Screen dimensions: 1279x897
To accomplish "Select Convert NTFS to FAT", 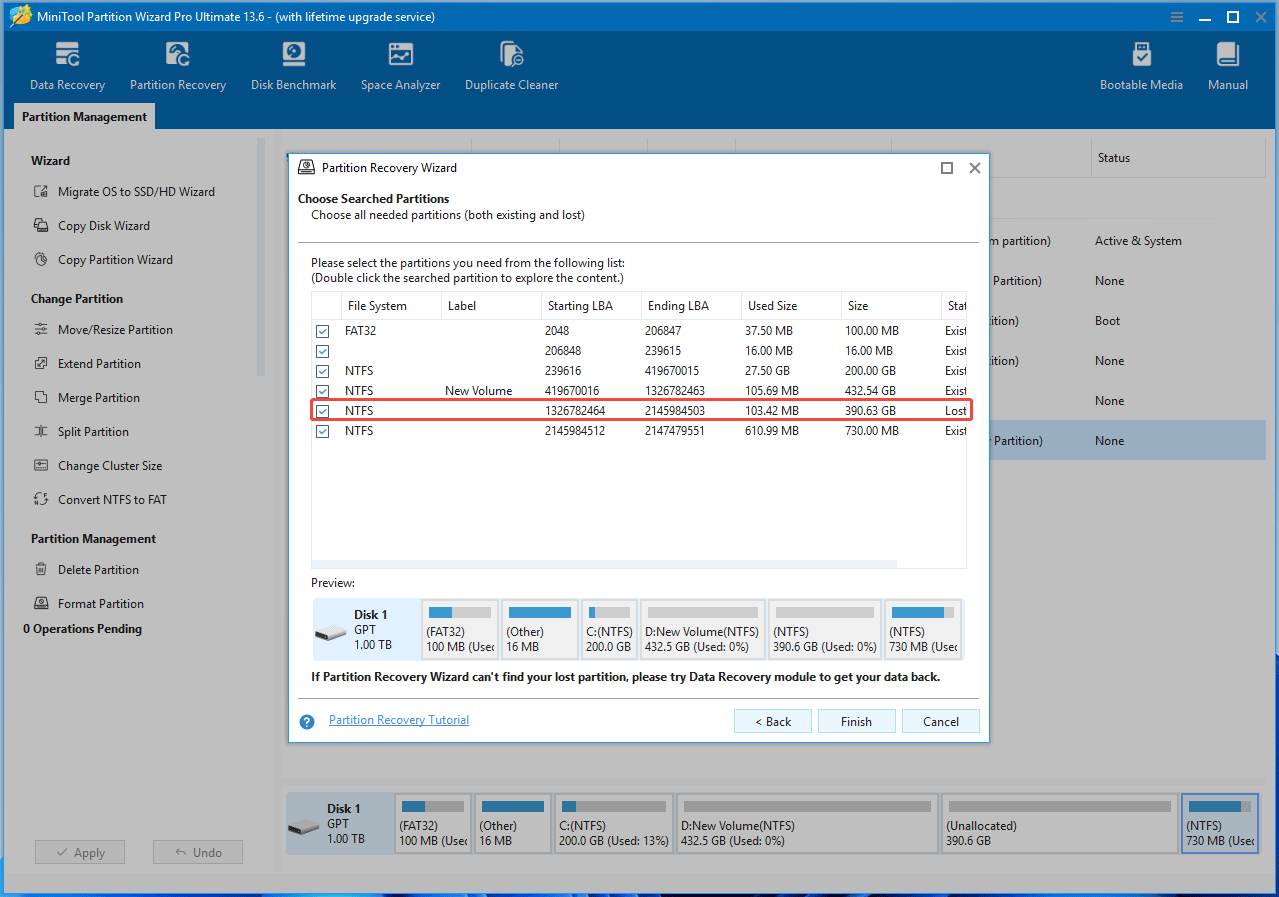I will click(100, 500).
